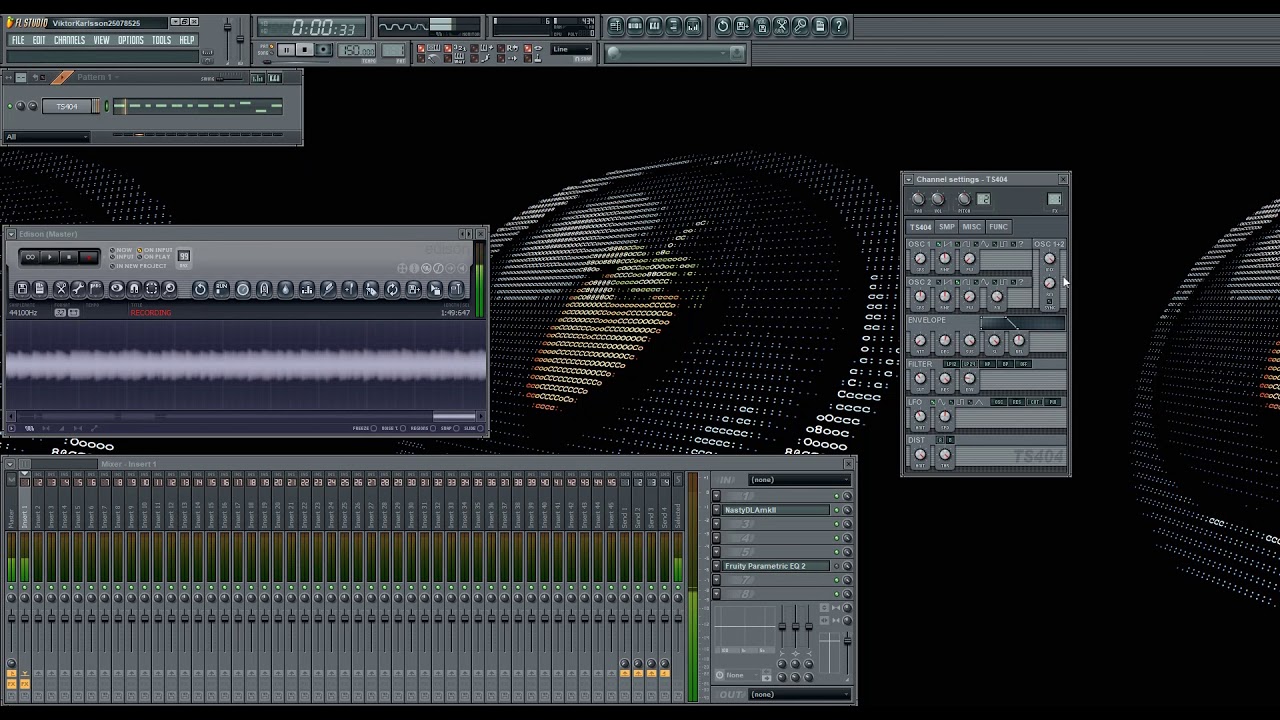Click Edison's save (floppy disk) icon
Screen dimensions: 1280x720
pos(22,289)
